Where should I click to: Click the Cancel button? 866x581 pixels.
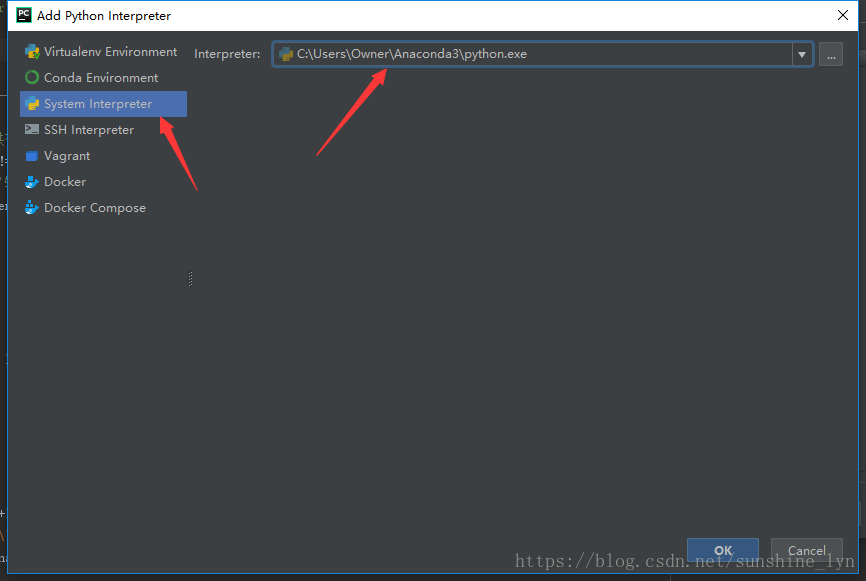[807, 550]
